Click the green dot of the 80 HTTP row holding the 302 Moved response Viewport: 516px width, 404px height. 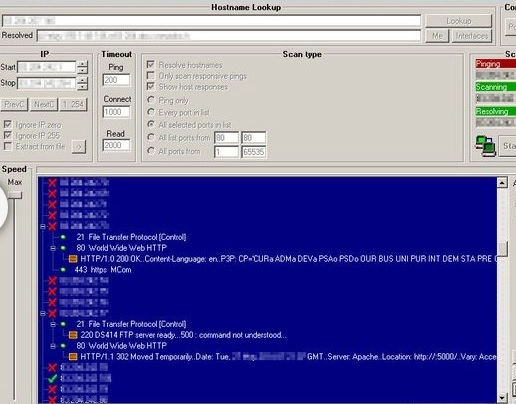point(63,346)
